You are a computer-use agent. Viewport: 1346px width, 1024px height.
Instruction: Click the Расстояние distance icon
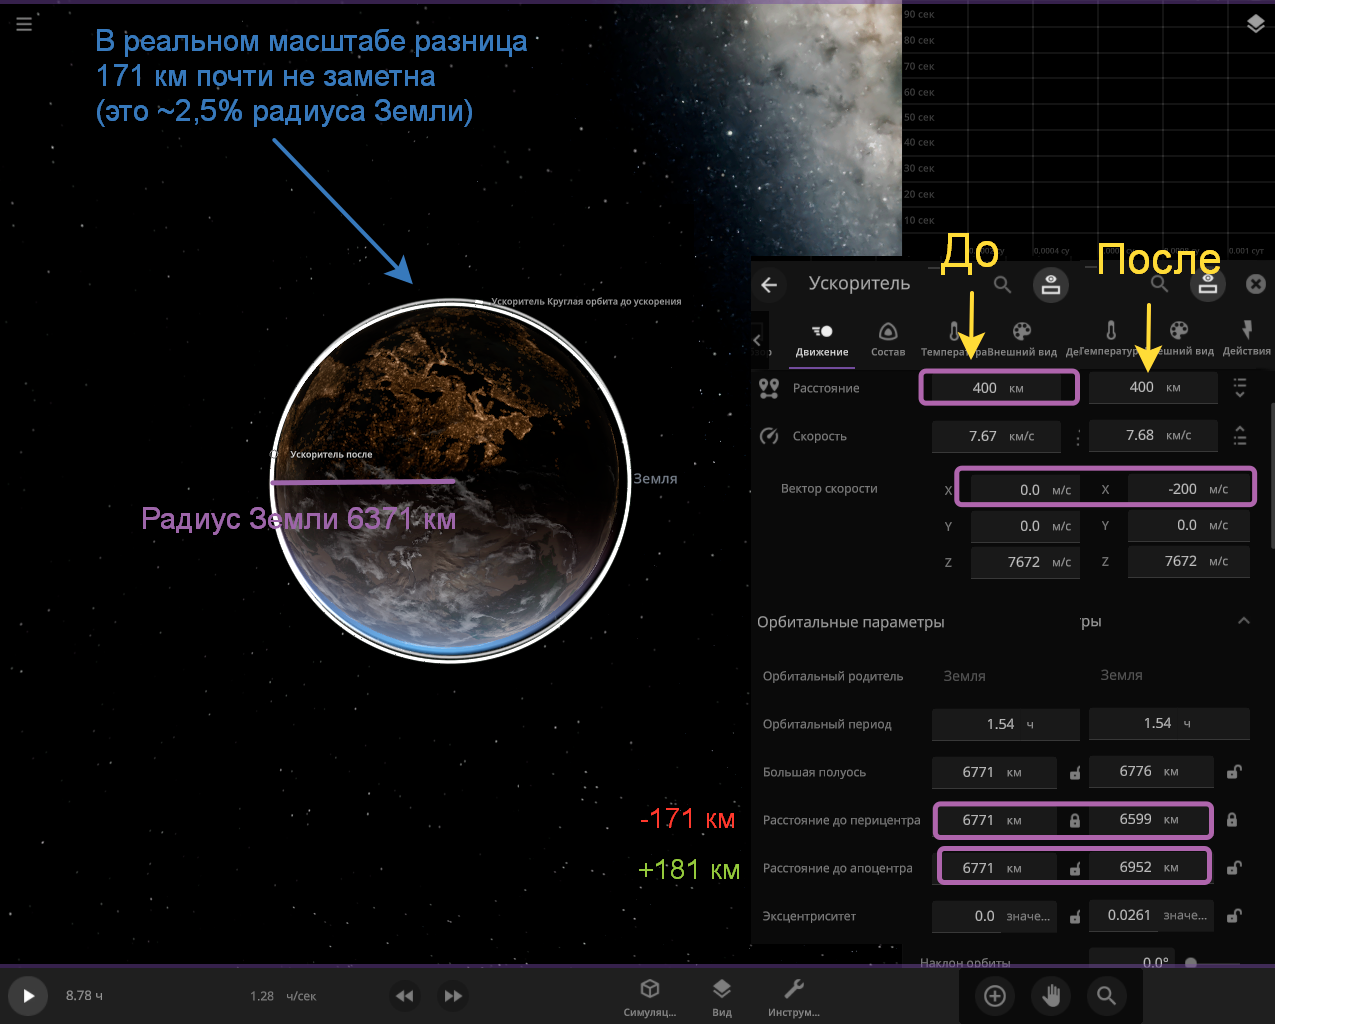[769, 388]
